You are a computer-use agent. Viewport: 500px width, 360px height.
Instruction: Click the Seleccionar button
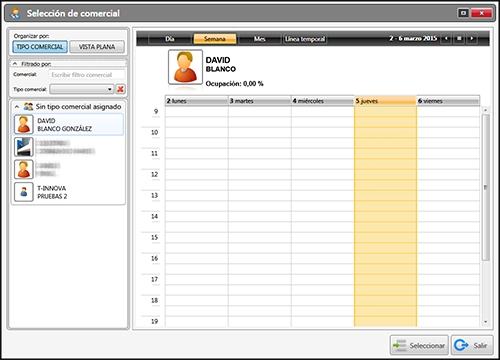click(x=419, y=345)
